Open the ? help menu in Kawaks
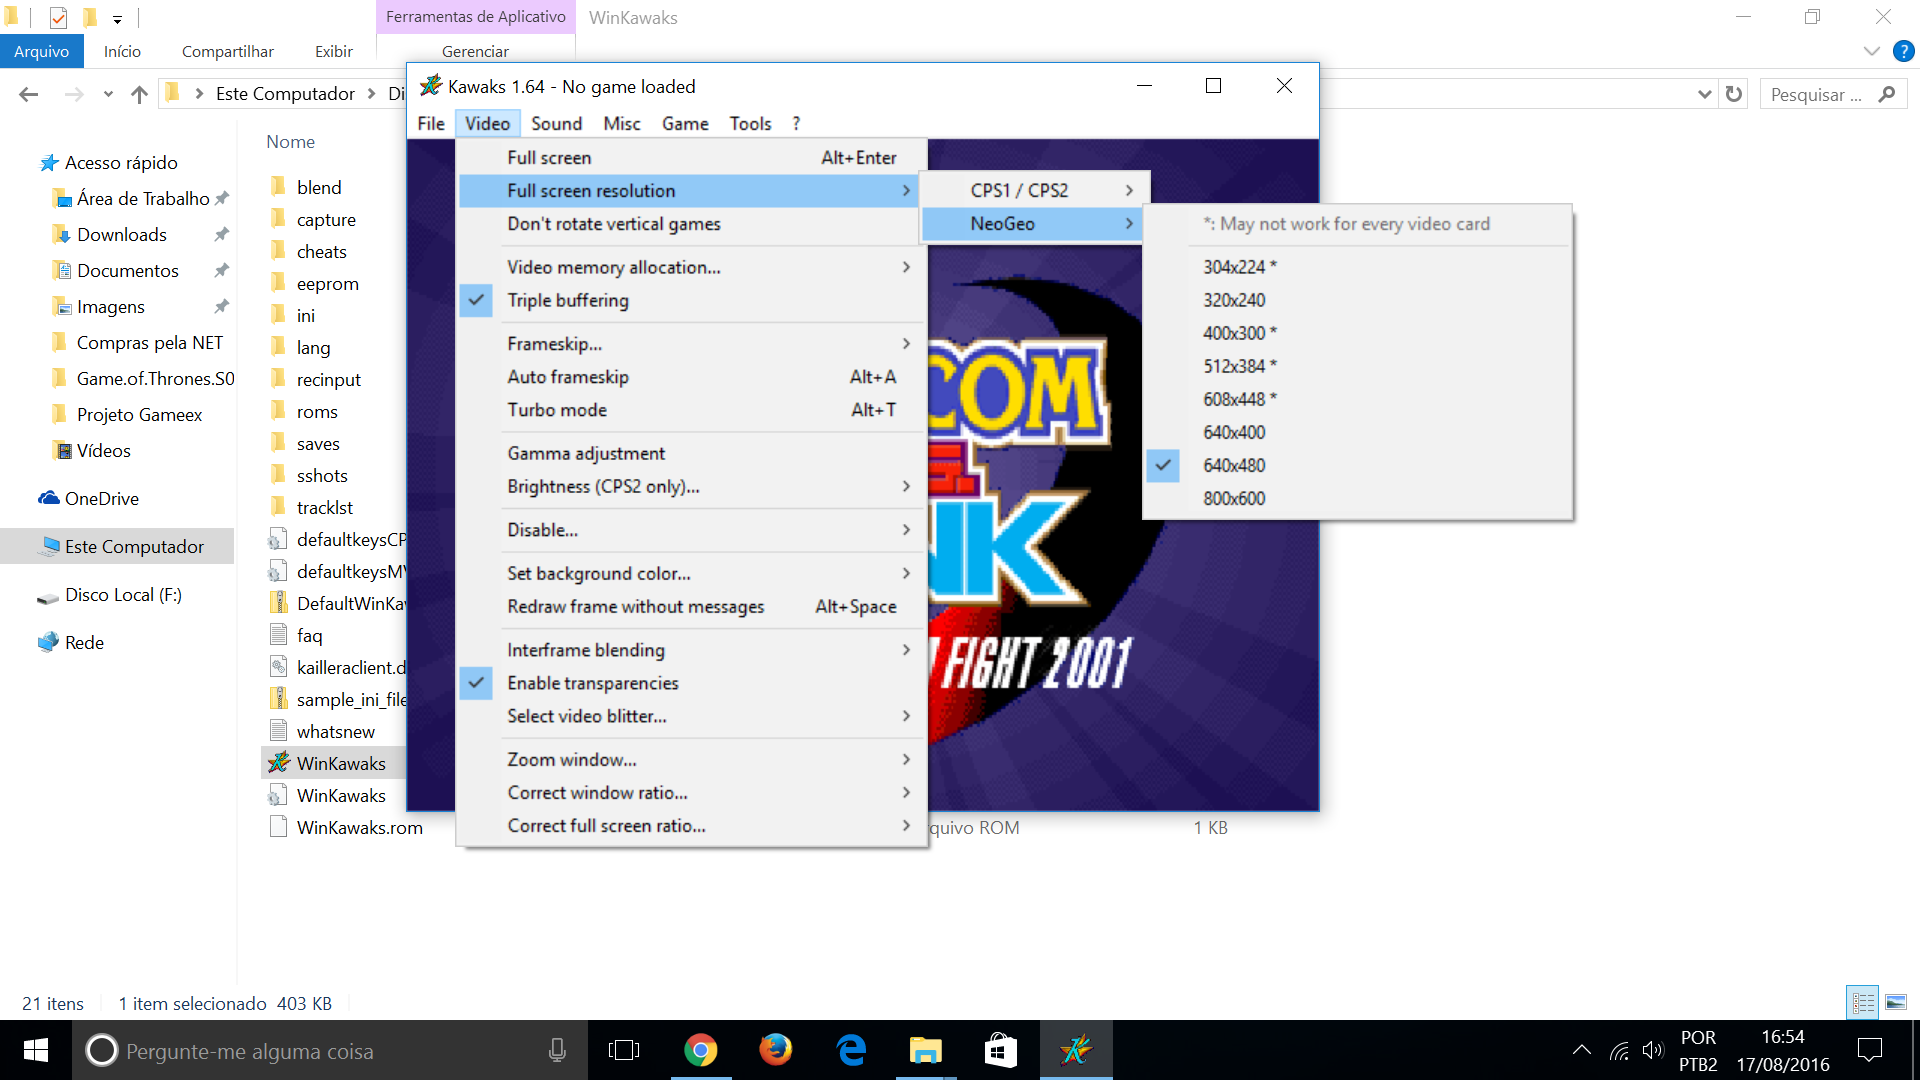Image resolution: width=1920 pixels, height=1080 pixels. 796,123
